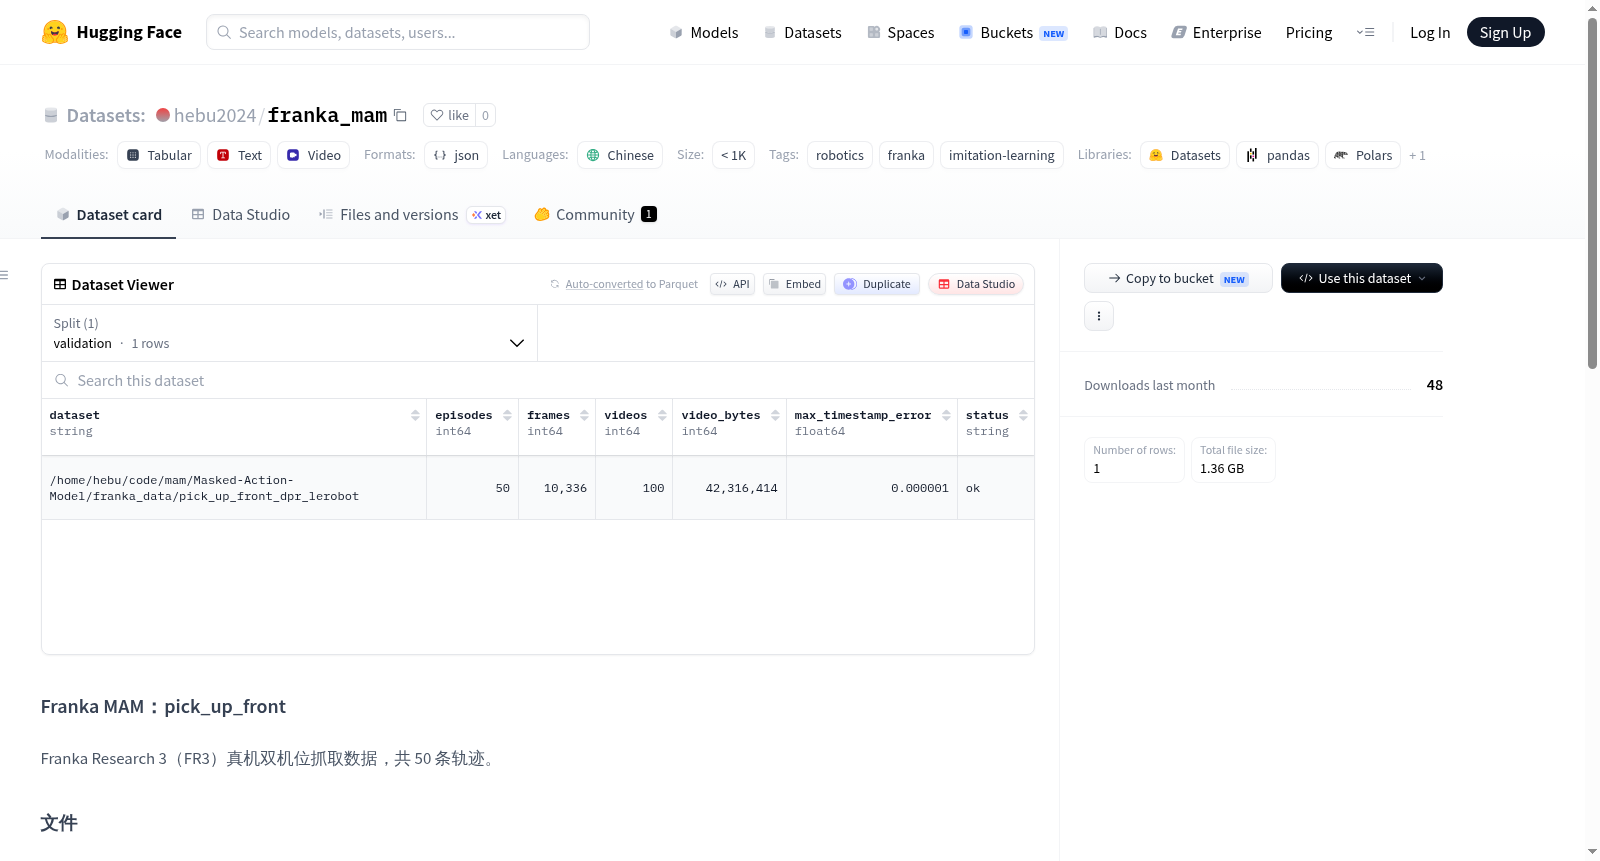Select the pandas library tag
Viewport: 1600px width, 861px height.
coord(1278,155)
